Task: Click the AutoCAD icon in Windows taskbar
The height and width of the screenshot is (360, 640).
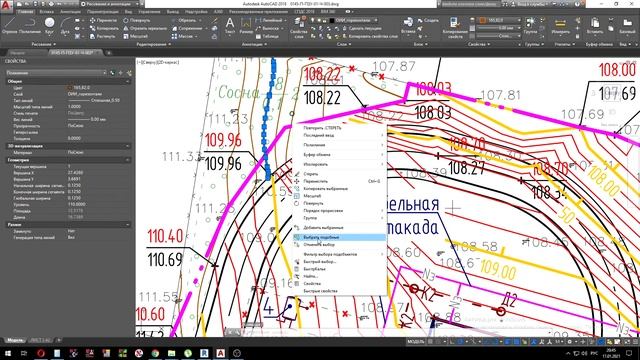Action: click(220, 353)
